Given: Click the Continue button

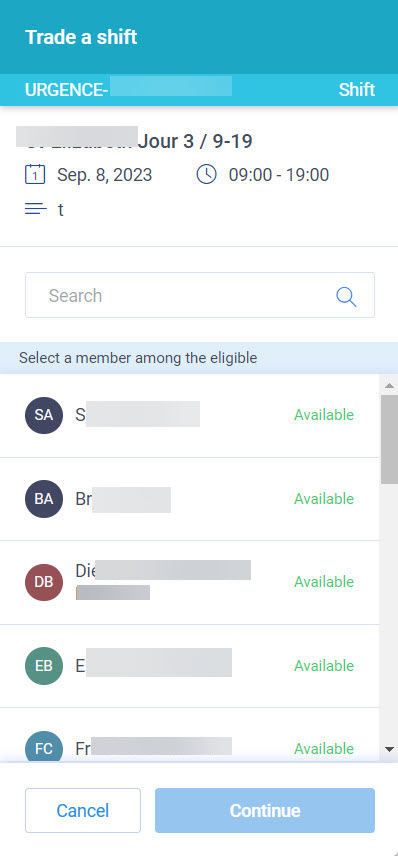Looking at the screenshot, I should pyautogui.click(x=265, y=811).
